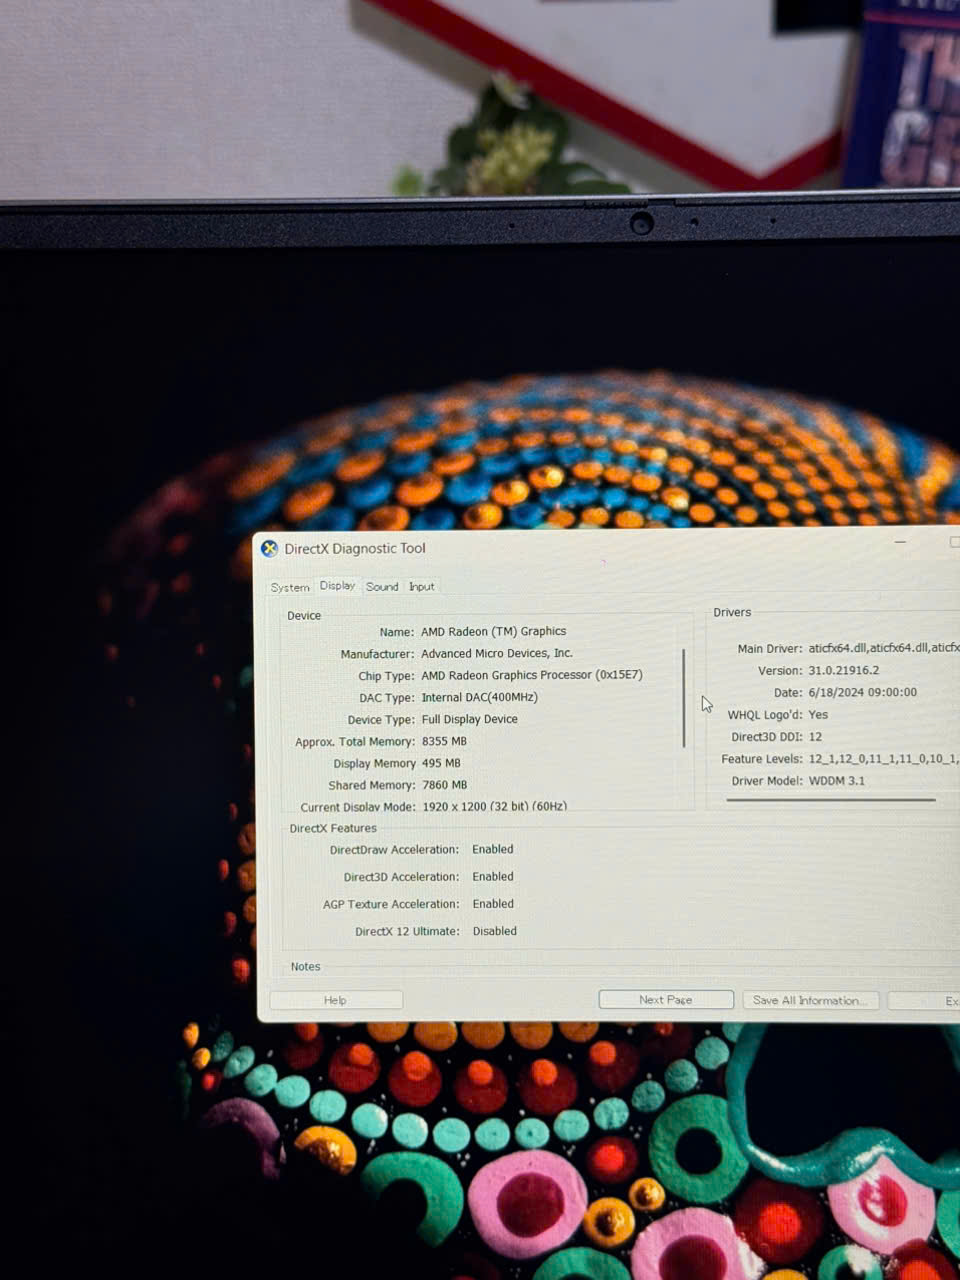Click the DirectX icon in the title bar
This screenshot has width=960, height=1280.
tap(269, 548)
